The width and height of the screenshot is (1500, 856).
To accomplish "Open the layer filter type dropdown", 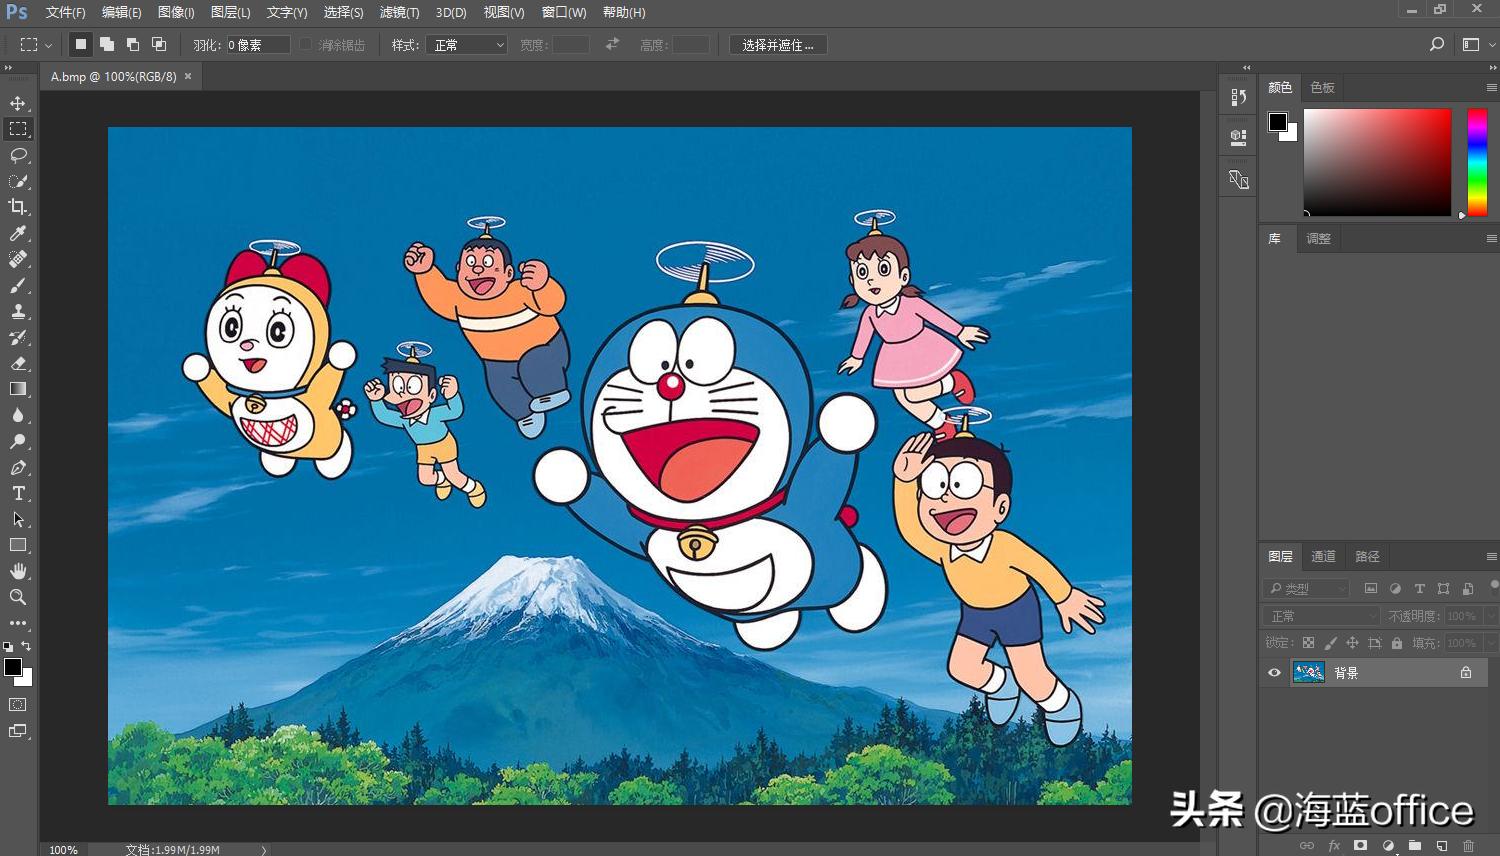I will tap(1305, 588).
